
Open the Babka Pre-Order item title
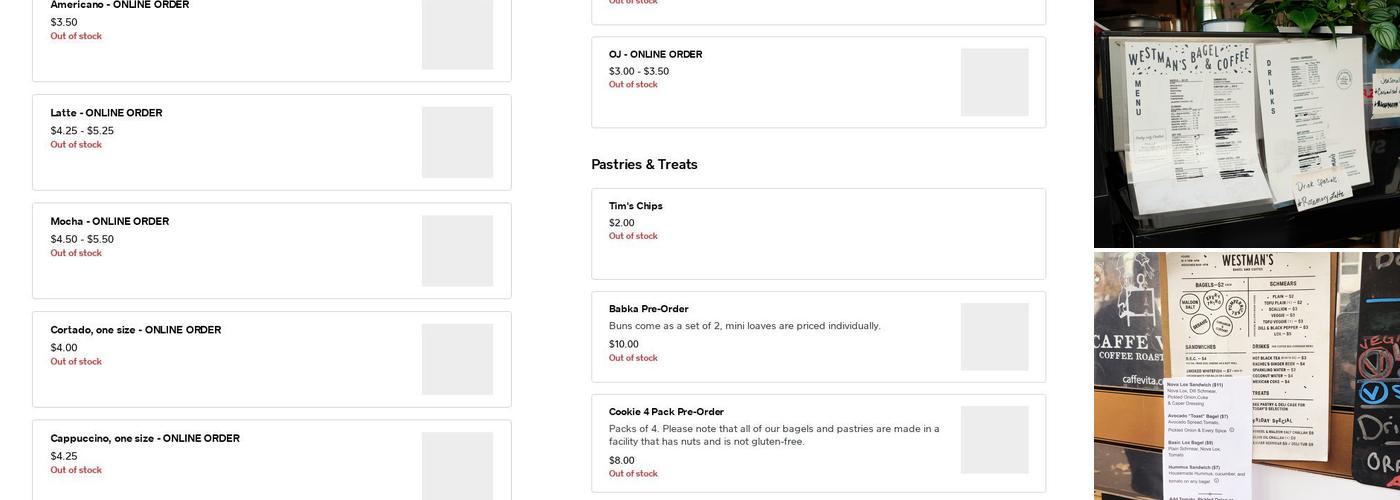click(x=648, y=309)
